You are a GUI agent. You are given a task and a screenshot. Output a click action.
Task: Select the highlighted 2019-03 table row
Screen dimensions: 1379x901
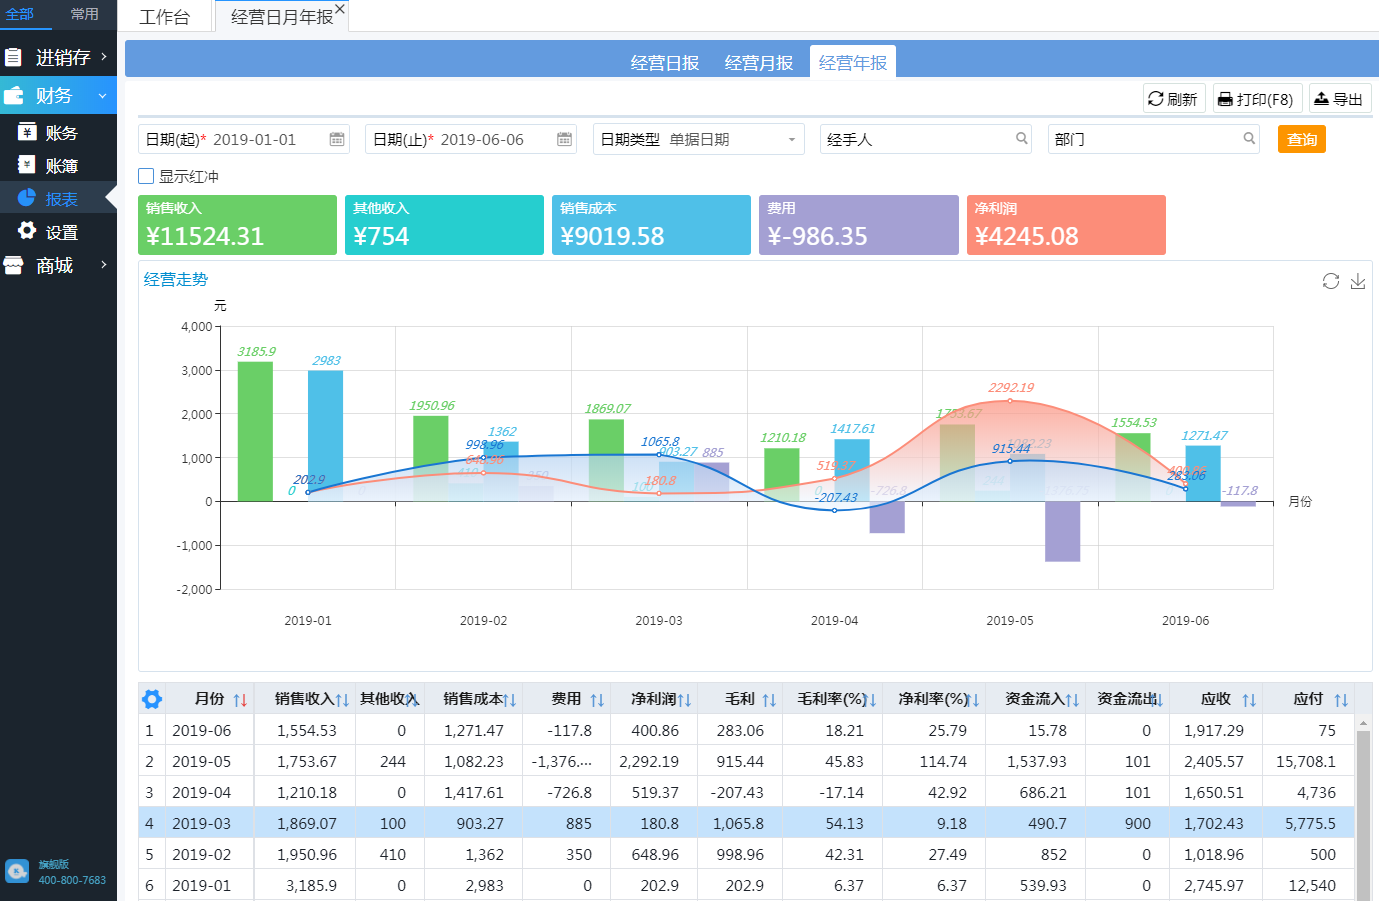click(x=746, y=824)
